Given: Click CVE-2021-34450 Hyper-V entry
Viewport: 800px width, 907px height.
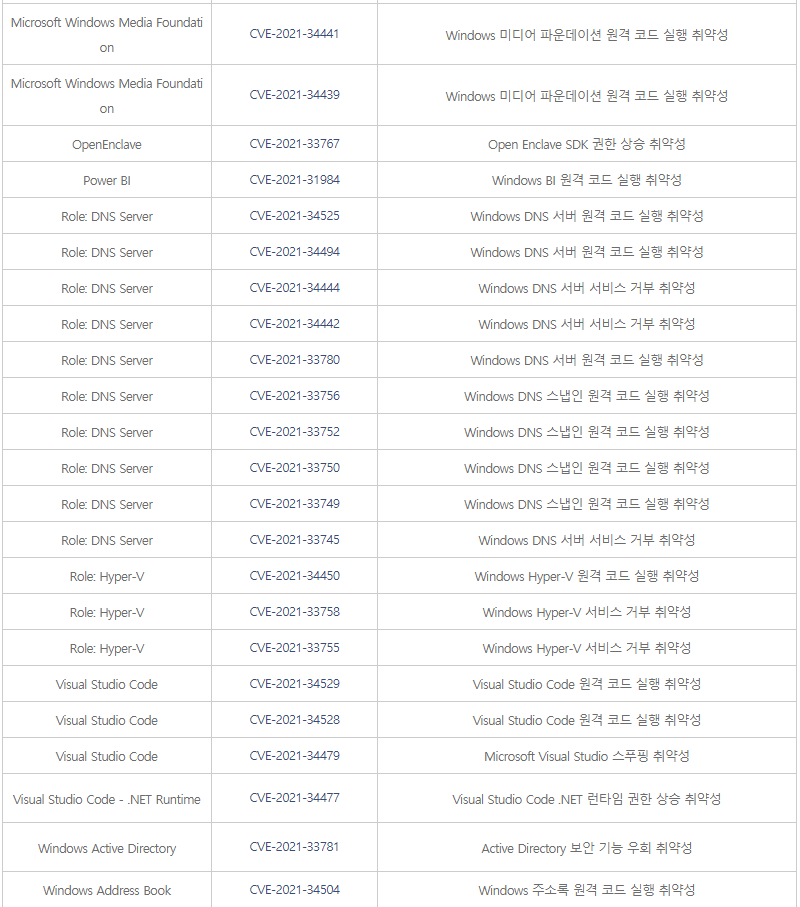Looking at the screenshot, I should point(294,576).
